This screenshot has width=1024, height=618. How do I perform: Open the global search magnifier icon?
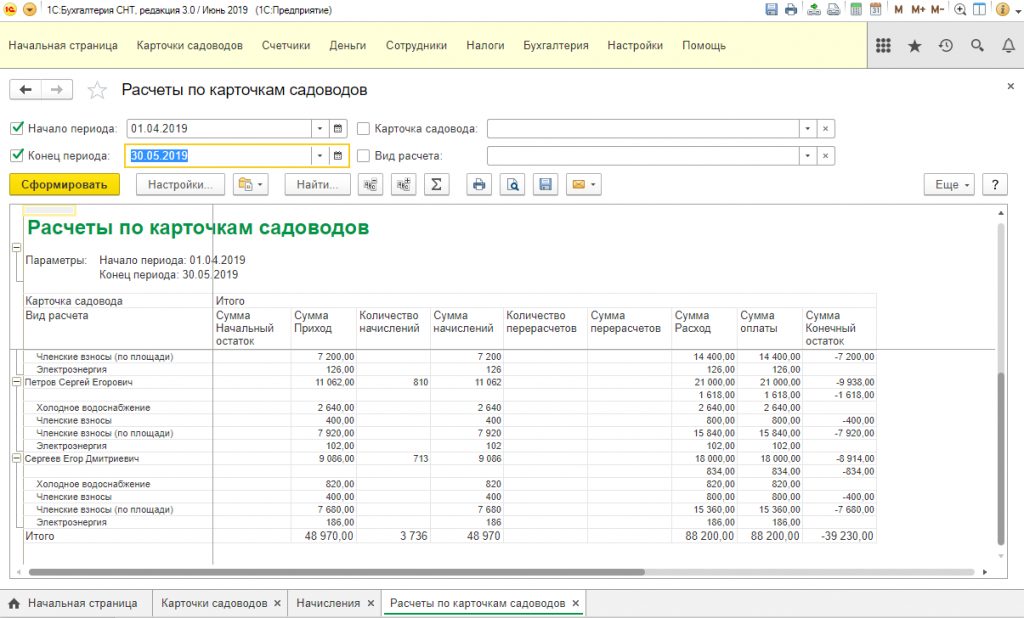coord(977,46)
